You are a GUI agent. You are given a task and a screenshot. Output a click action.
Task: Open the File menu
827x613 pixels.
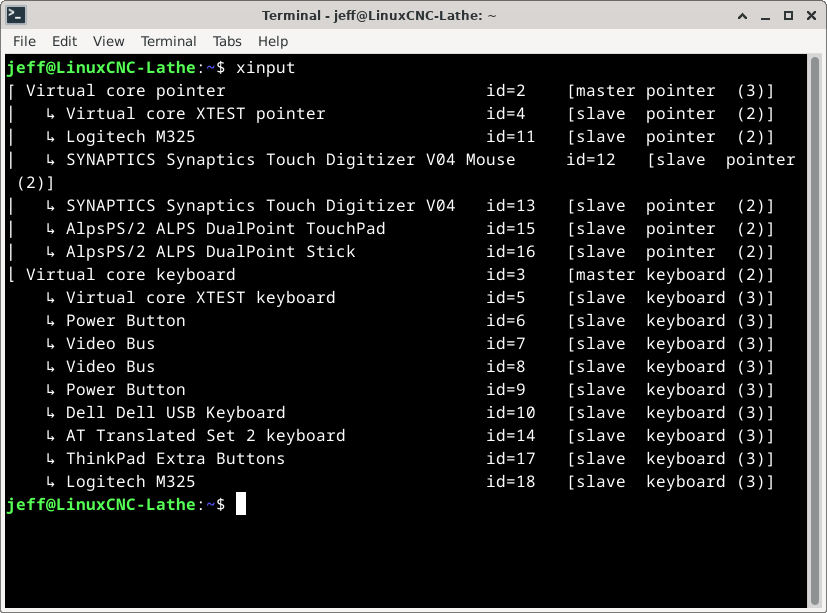24,41
